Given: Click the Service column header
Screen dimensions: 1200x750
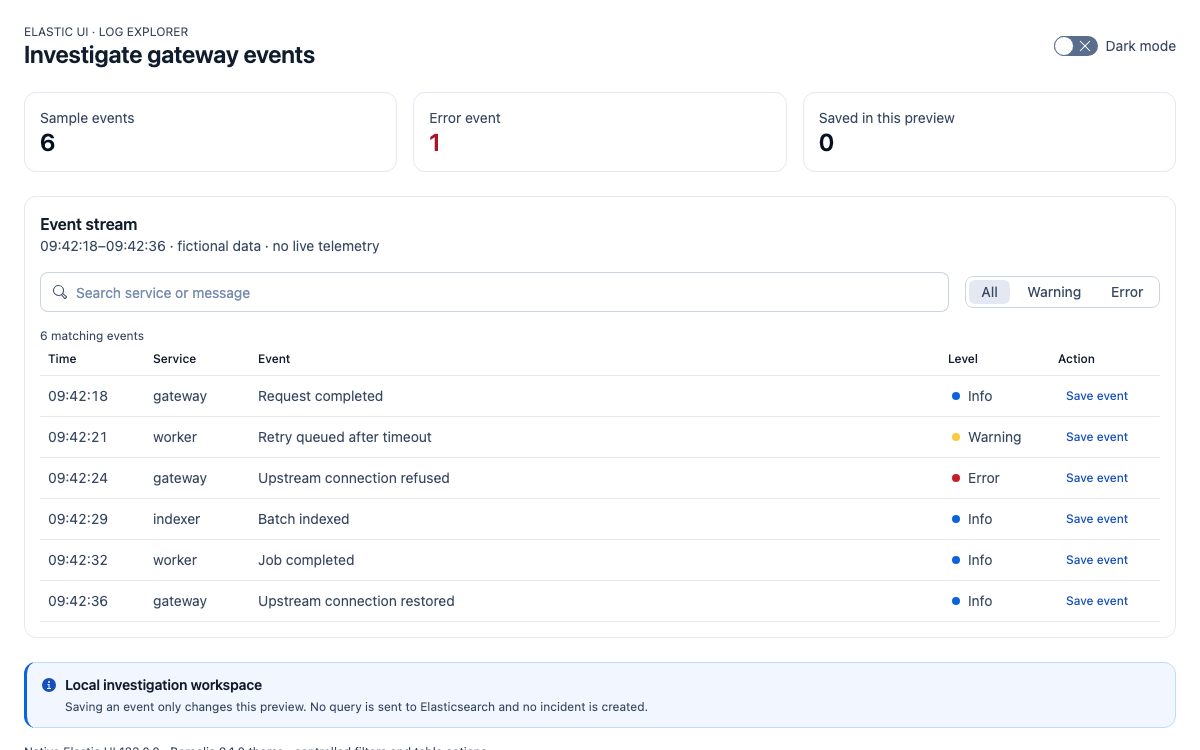Looking at the screenshot, I should tap(174, 358).
